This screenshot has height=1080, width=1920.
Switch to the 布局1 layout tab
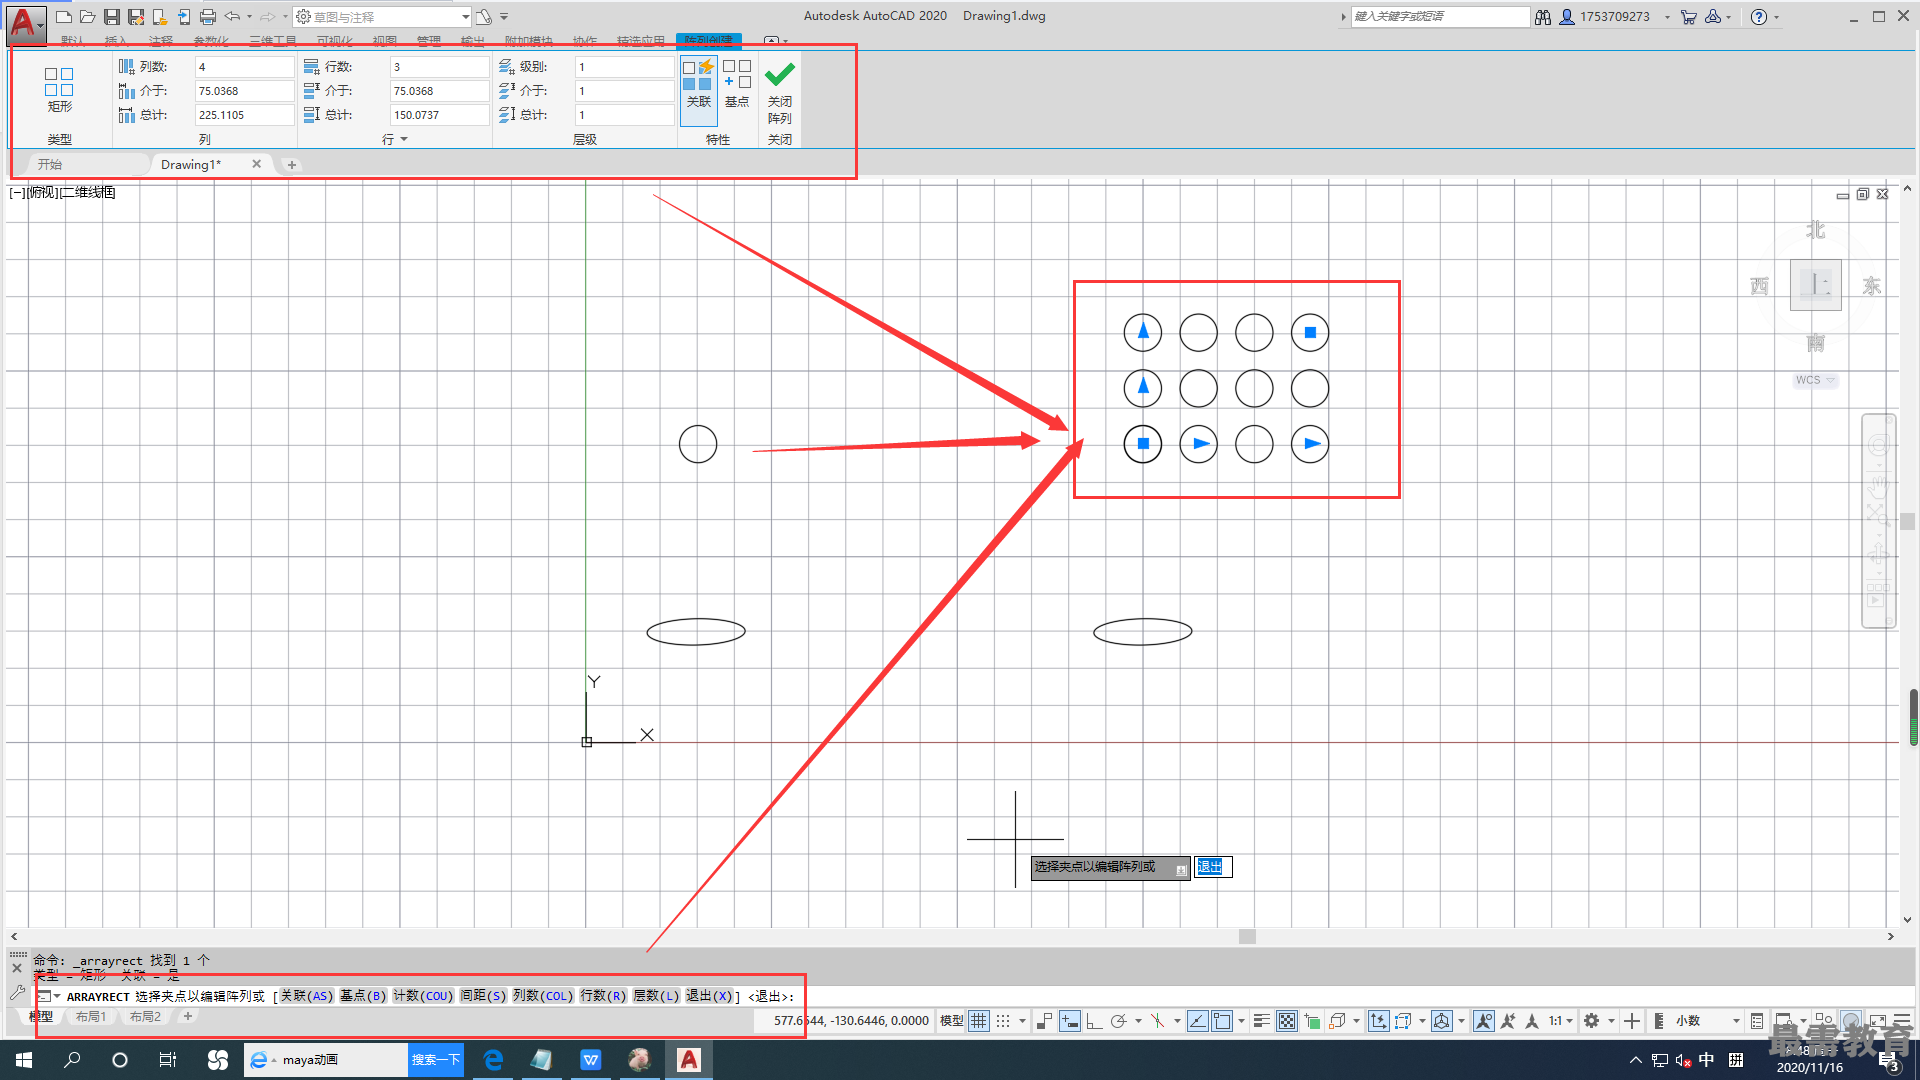[91, 1017]
